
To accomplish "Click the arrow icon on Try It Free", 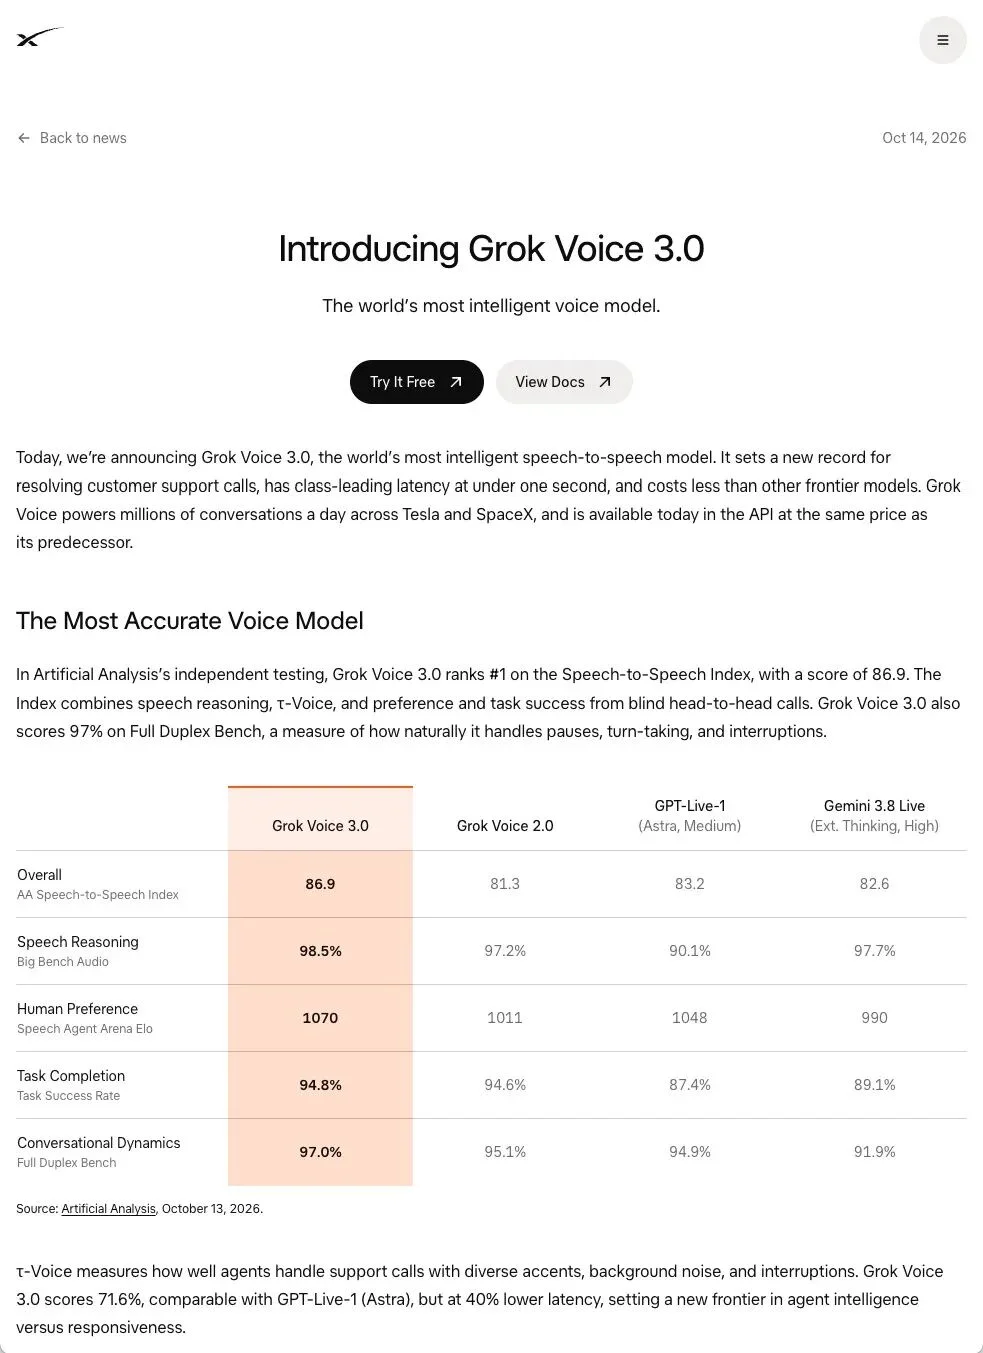I will point(456,382).
